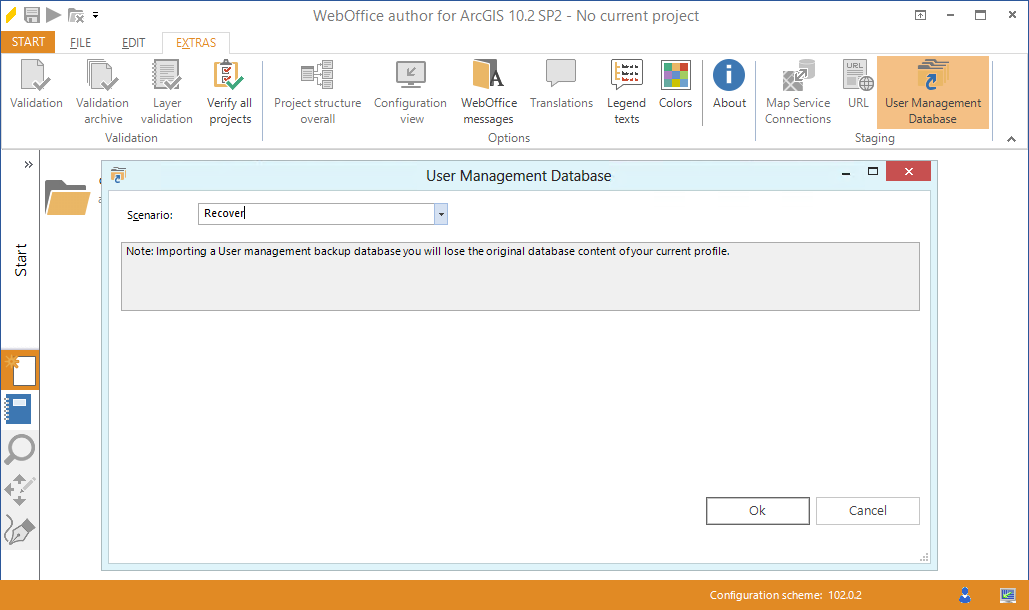Click Verify all projects
The image size is (1029, 610).
click(229, 88)
